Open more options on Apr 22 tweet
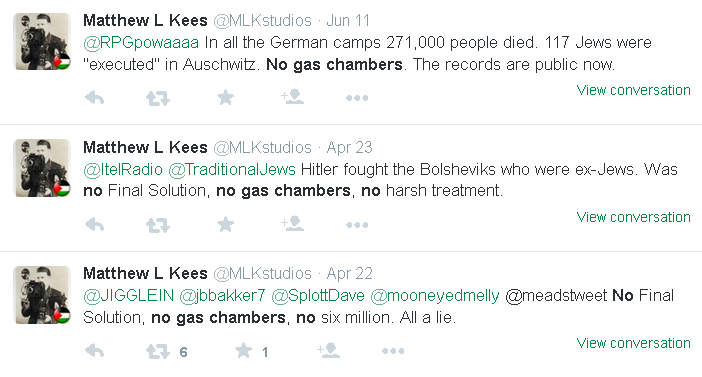The width and height of the screenshot is (702, 377). click(393, 351)
